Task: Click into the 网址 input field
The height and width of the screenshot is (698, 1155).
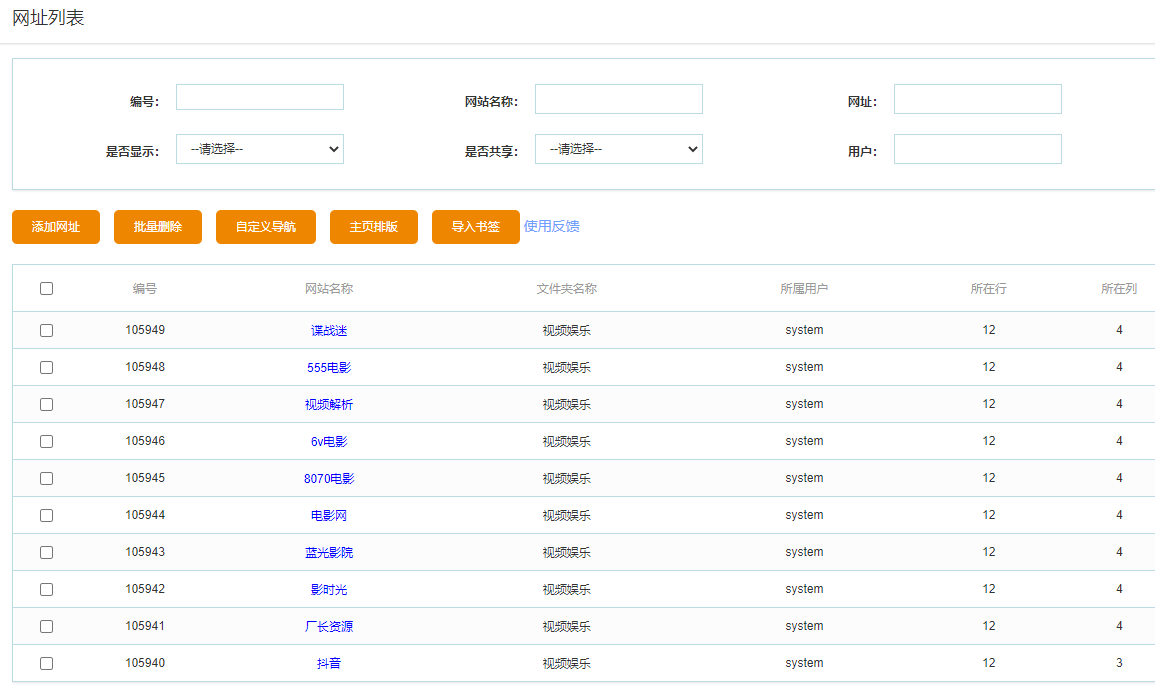Action: (x=977, y=99)
